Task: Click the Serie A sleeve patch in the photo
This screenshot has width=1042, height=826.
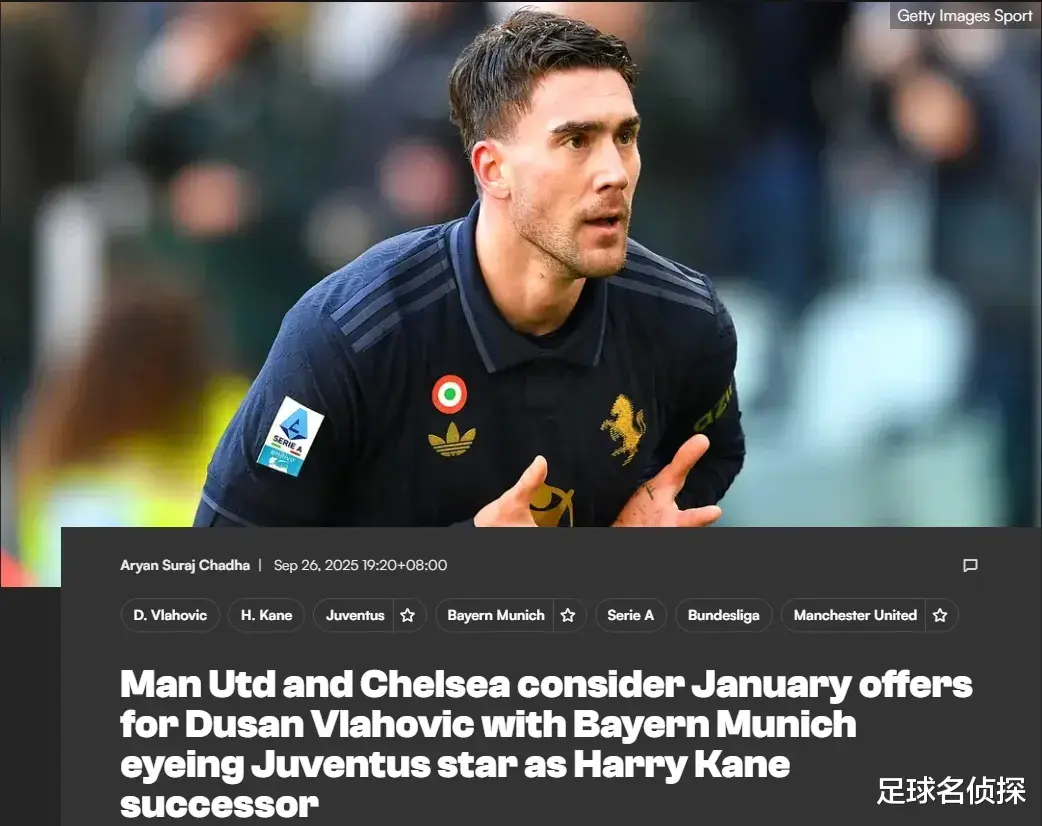Action: tap(290, 436)
